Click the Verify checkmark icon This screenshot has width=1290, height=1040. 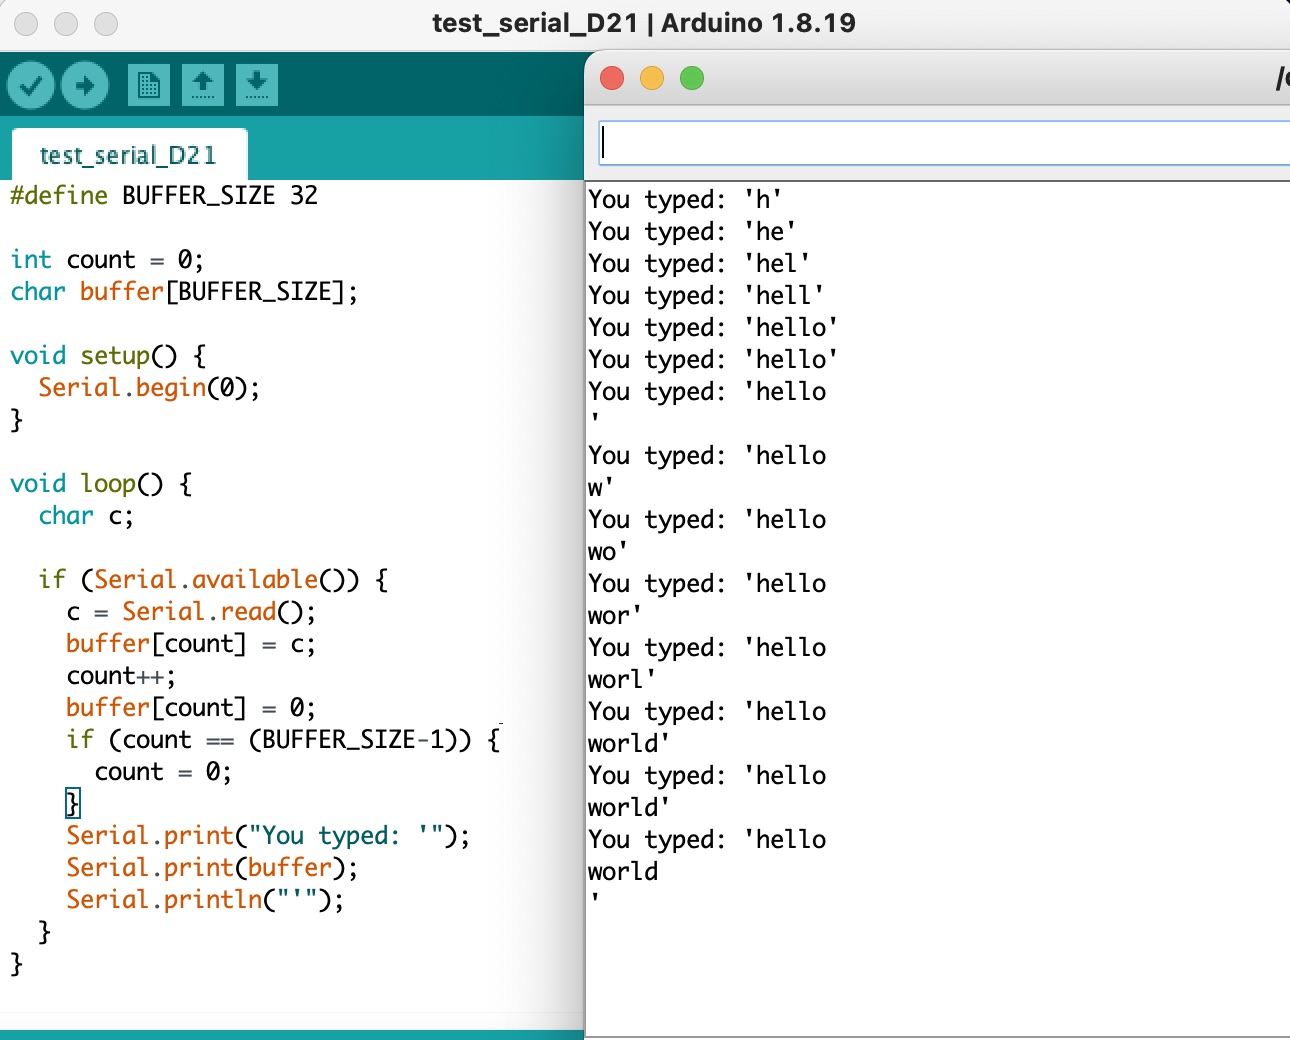[31, 85]
